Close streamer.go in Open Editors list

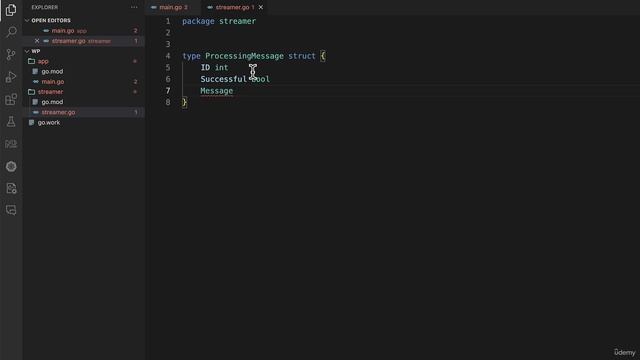[37, 41]
